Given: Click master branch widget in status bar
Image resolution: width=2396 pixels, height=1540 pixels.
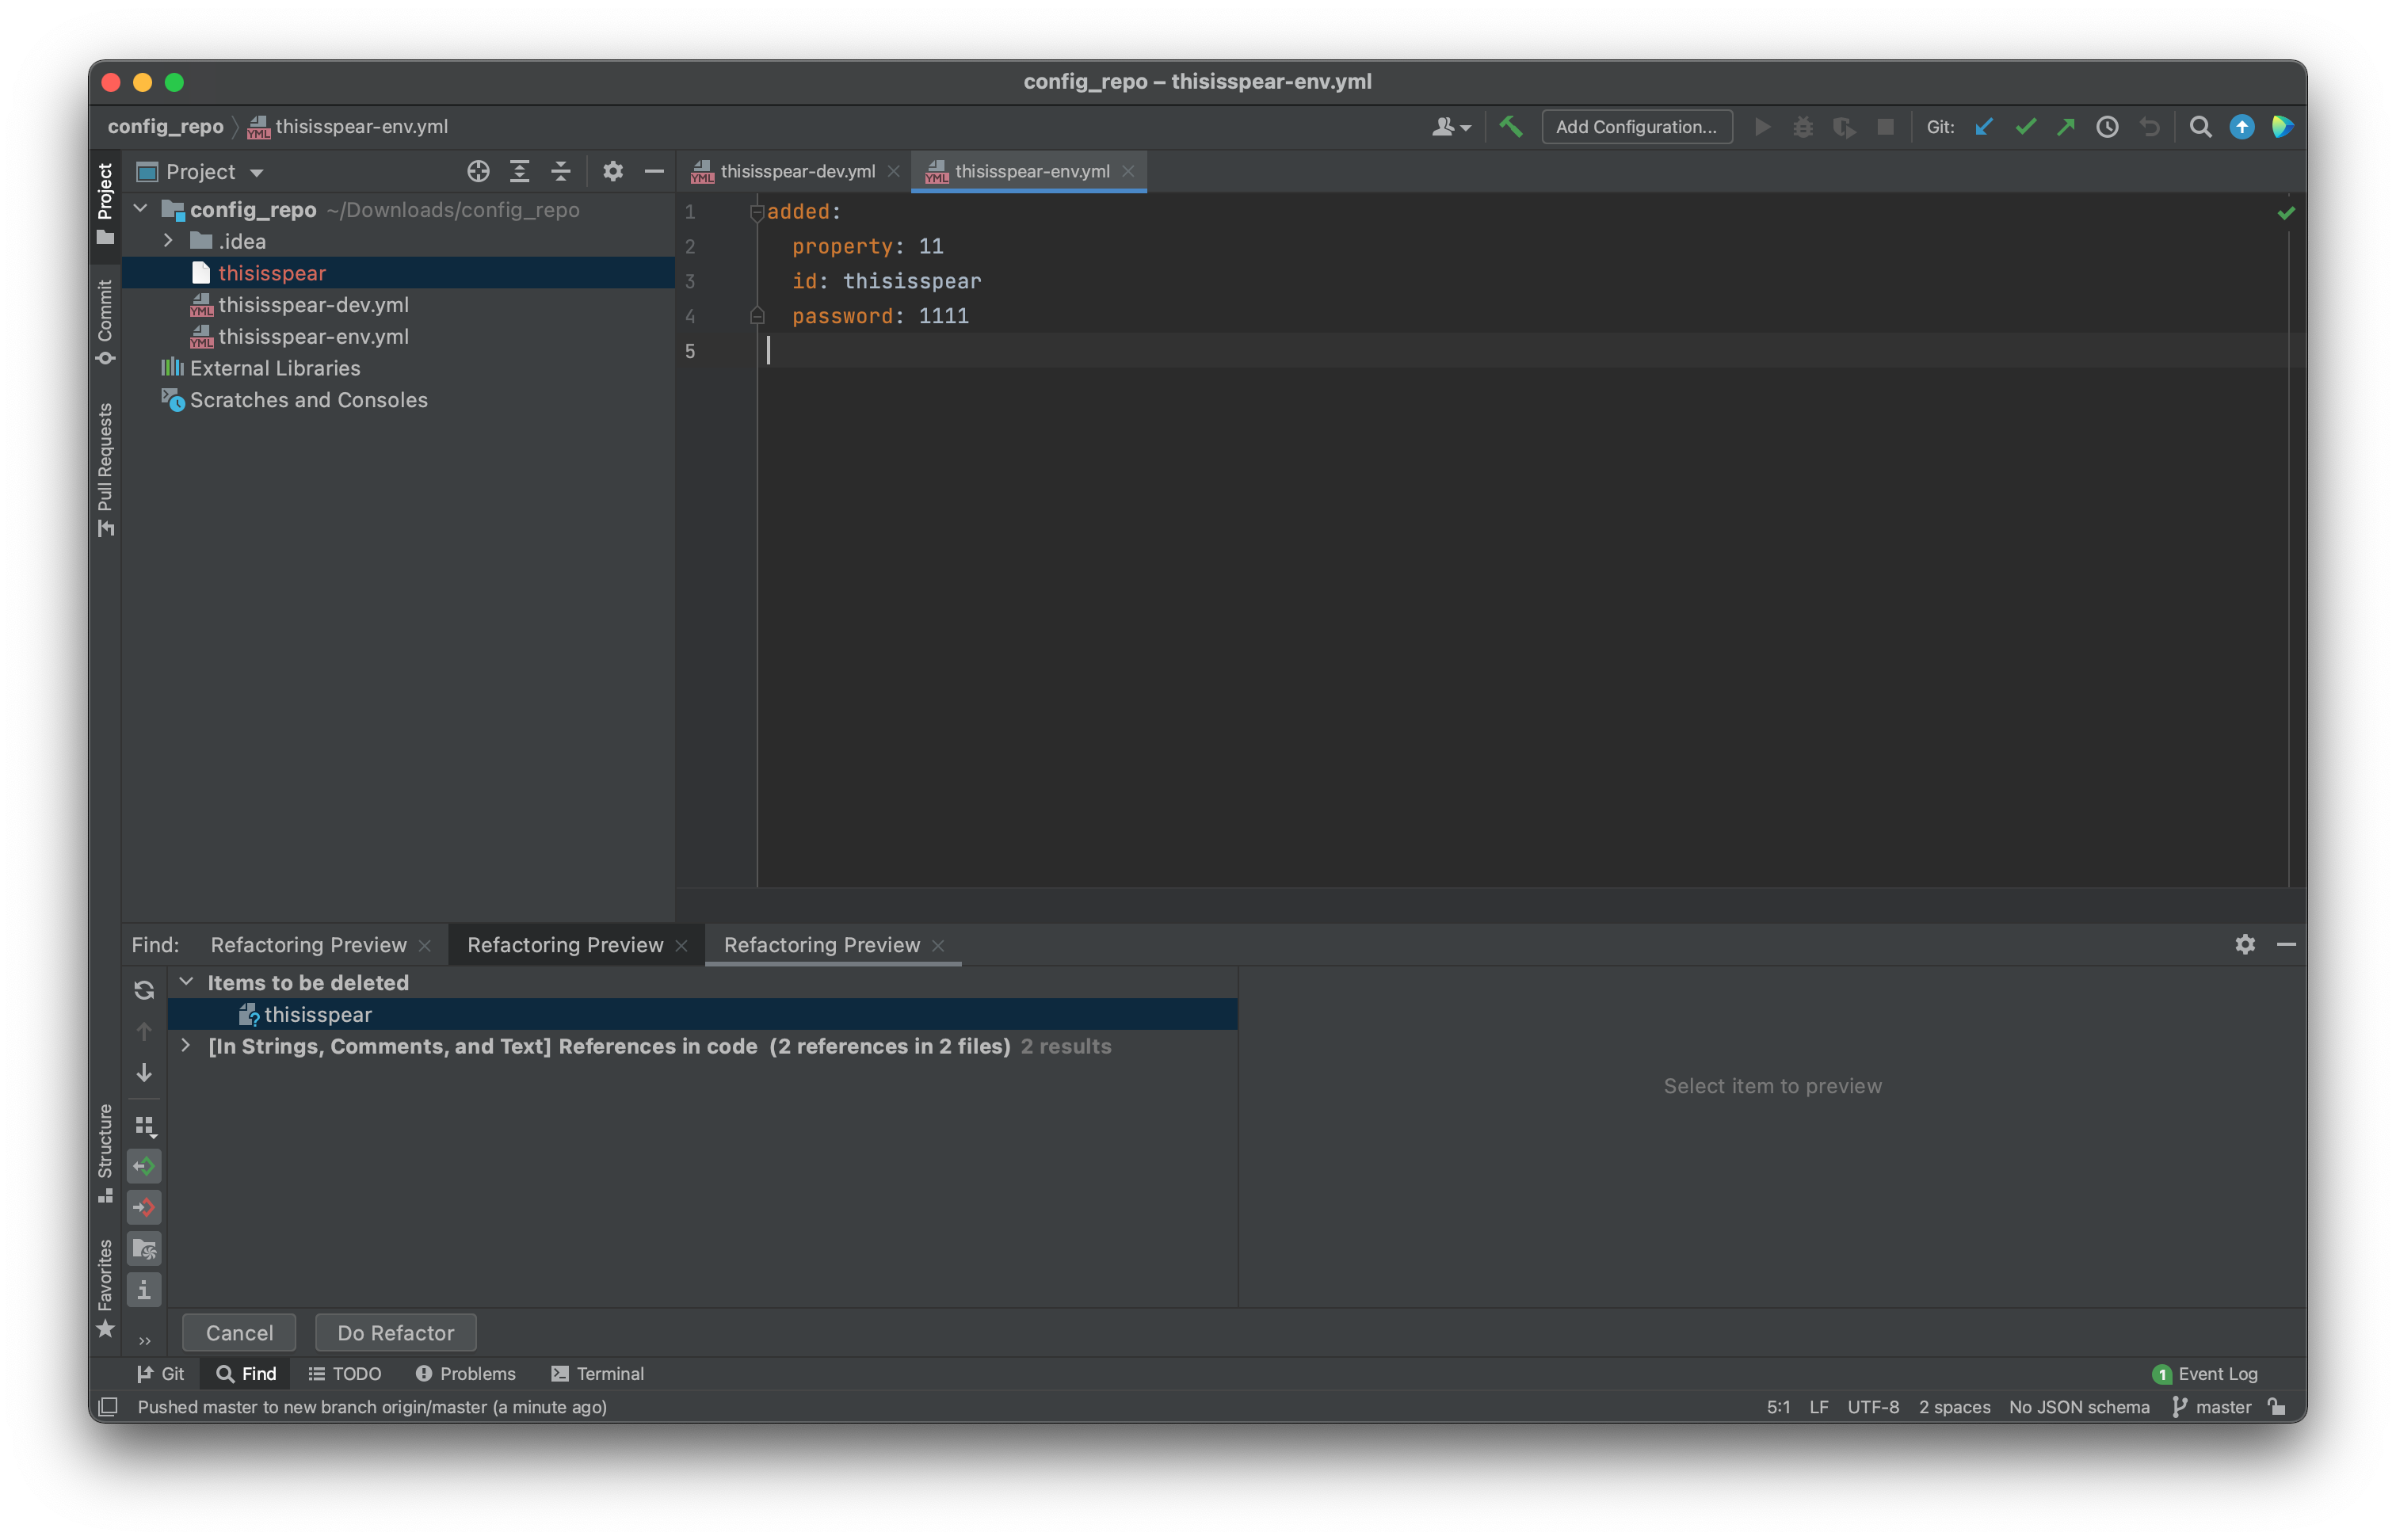Looking at the screenshot, I should 2212,1407.
